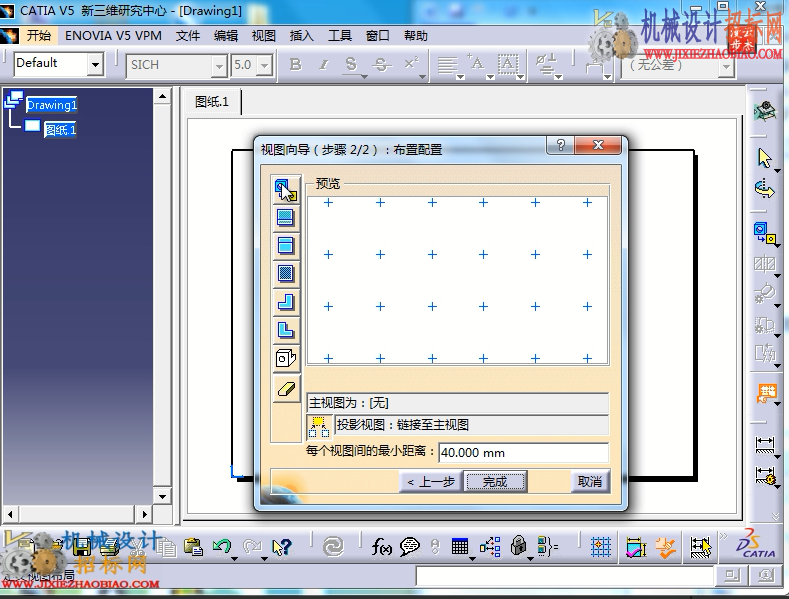
Task: Open the 文件 menu
Action: pyautogui.click(x=188, y=35)
